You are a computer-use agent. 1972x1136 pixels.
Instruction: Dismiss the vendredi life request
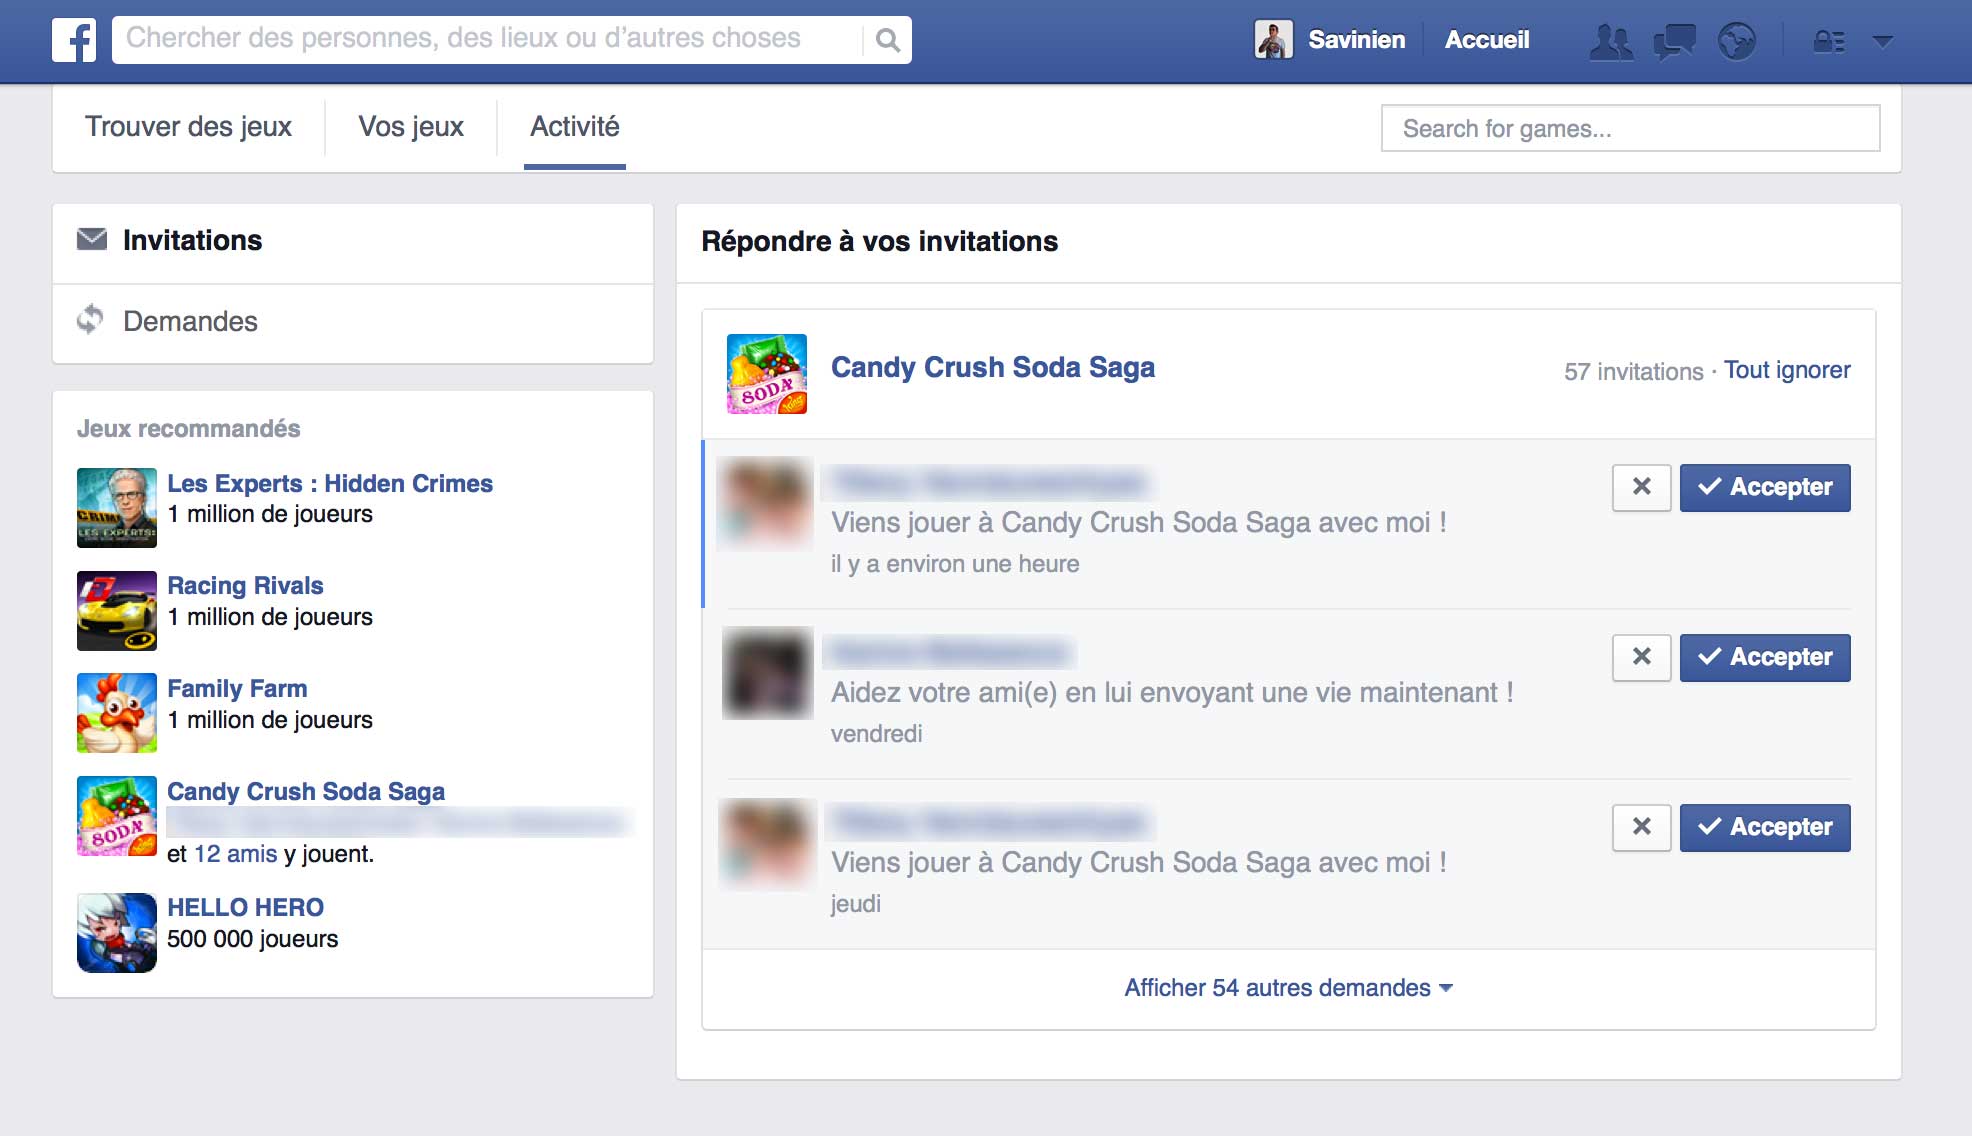[x=1641, y=657]
